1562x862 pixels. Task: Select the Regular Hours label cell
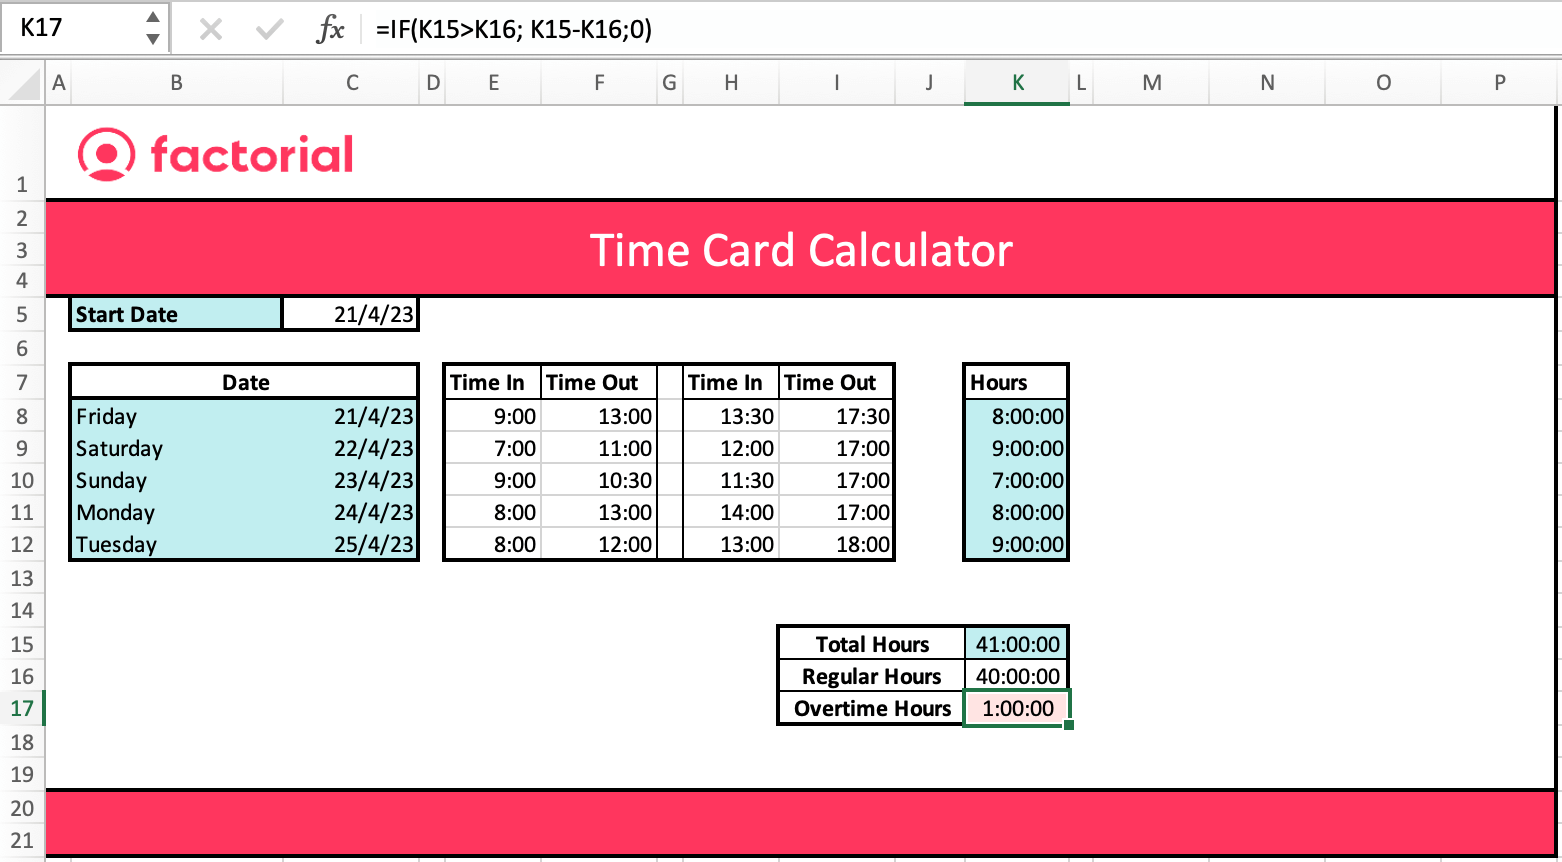pos(870,676)
